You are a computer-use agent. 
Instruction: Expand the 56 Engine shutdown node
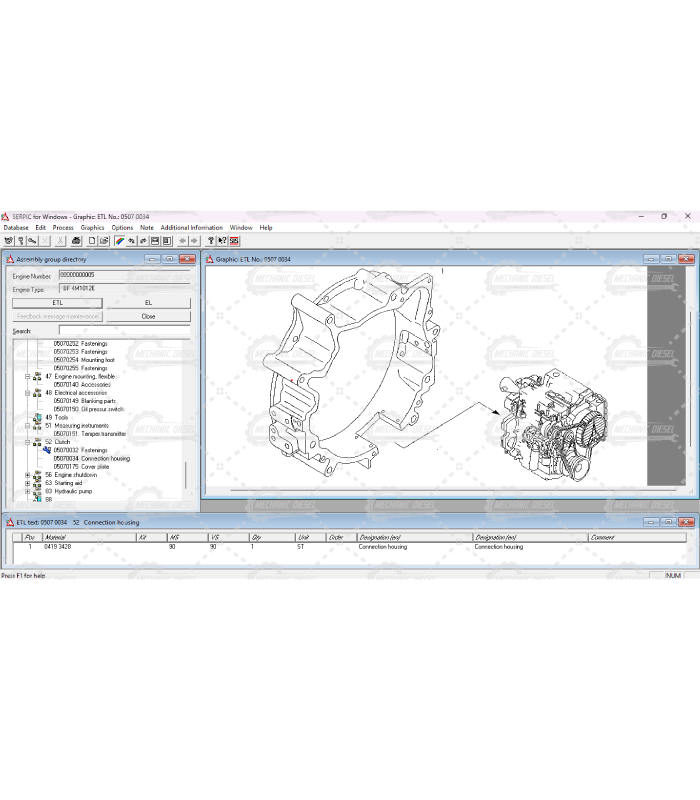coord(27,475)
